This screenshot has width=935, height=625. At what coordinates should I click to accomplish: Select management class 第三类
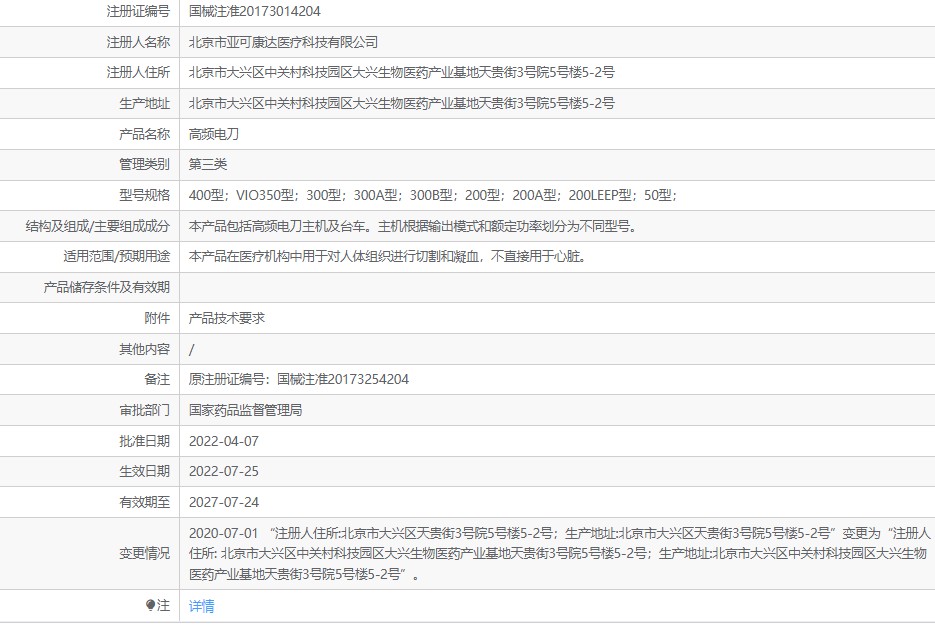tap(208, 165)
